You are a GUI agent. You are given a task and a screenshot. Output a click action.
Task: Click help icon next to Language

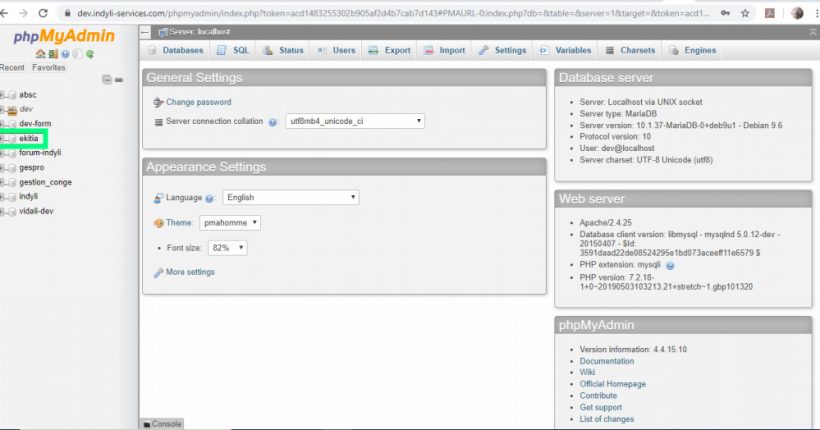[x=209, y=198]
